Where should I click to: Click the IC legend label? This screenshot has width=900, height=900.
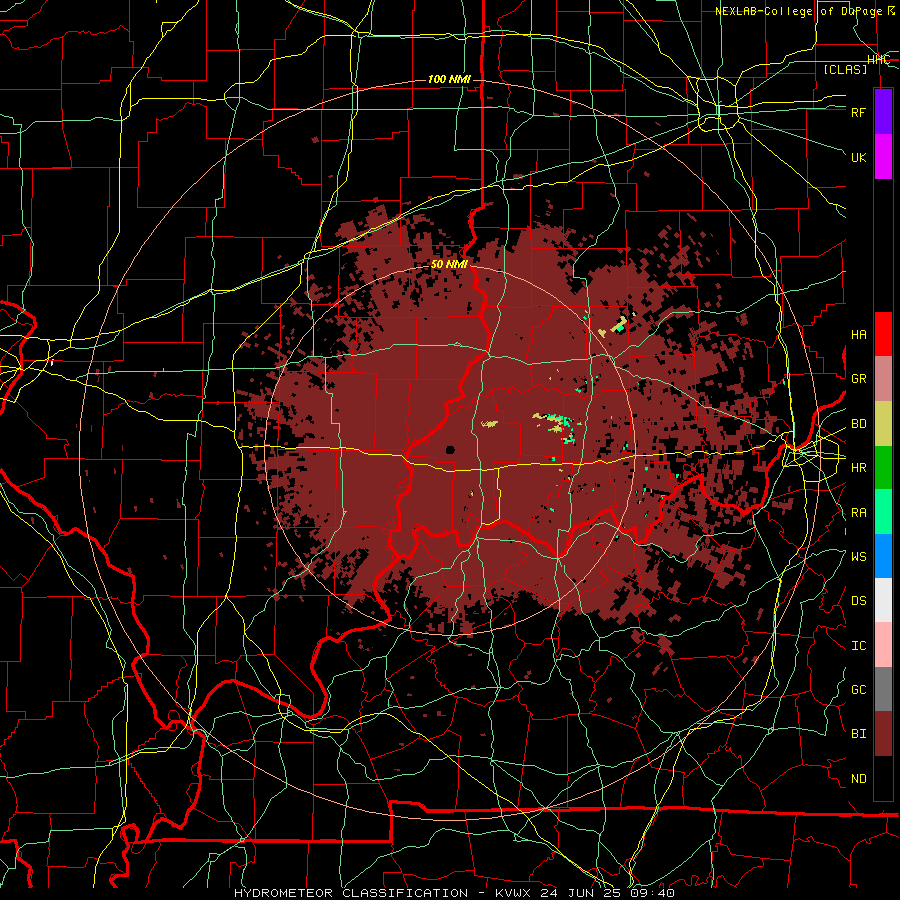[858, 646]
